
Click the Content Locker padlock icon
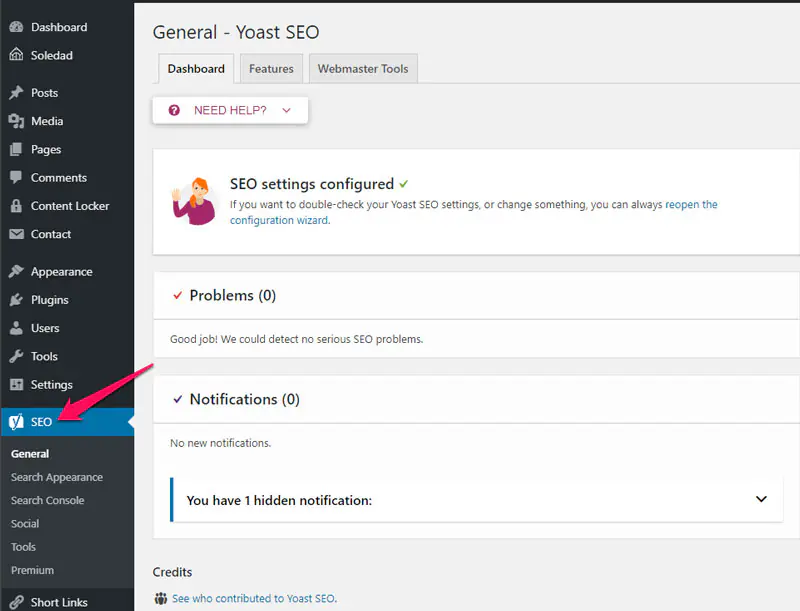(x=16, y=206)
